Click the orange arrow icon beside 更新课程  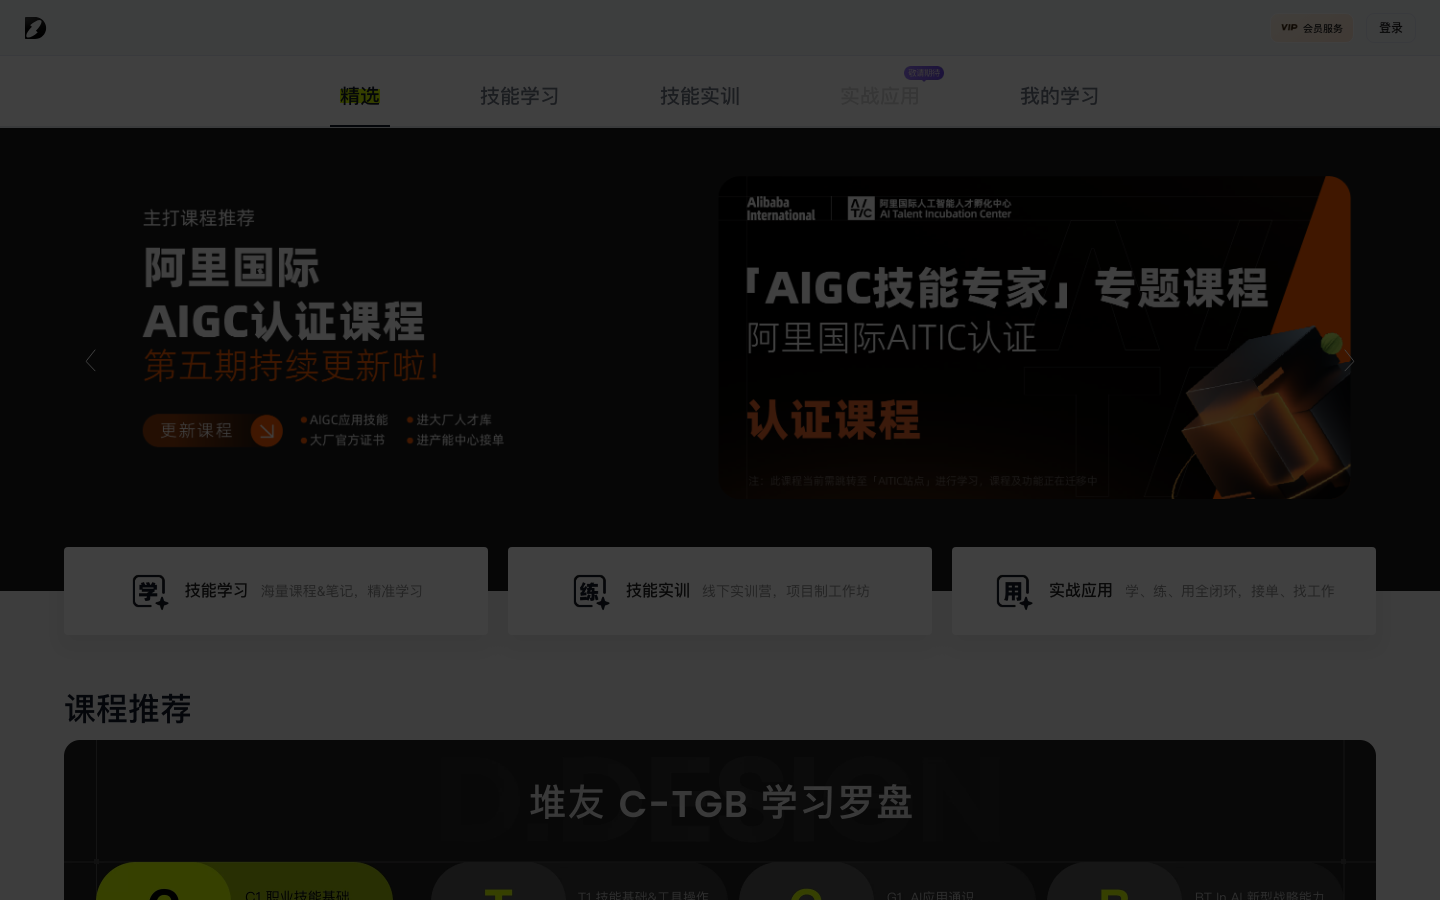click(x=267, y=431)
